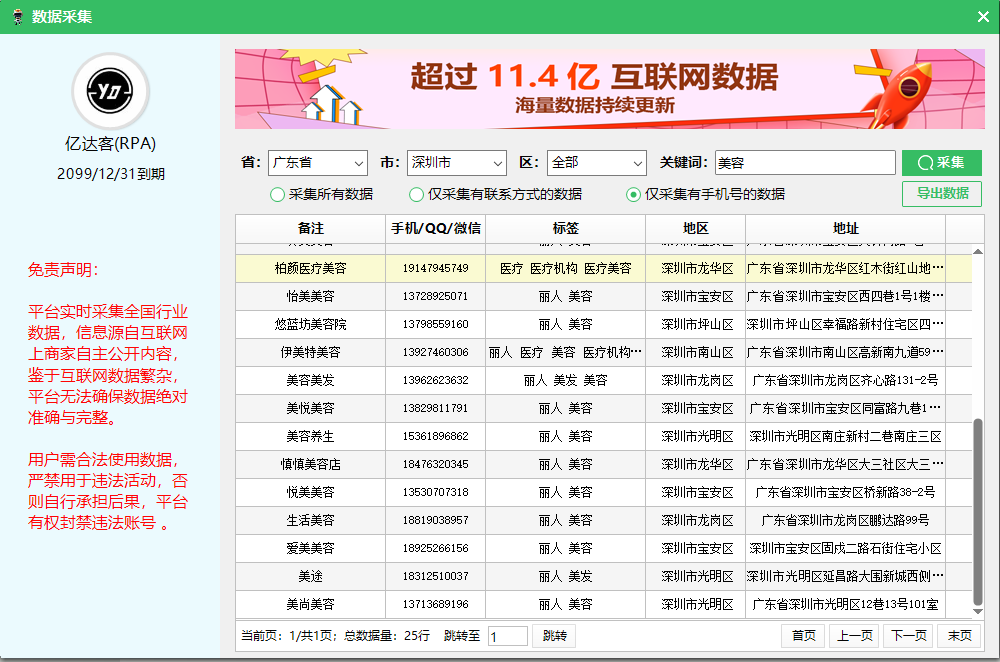Choose the 仅采集有手机号的数据 radio option

point(633,195)
